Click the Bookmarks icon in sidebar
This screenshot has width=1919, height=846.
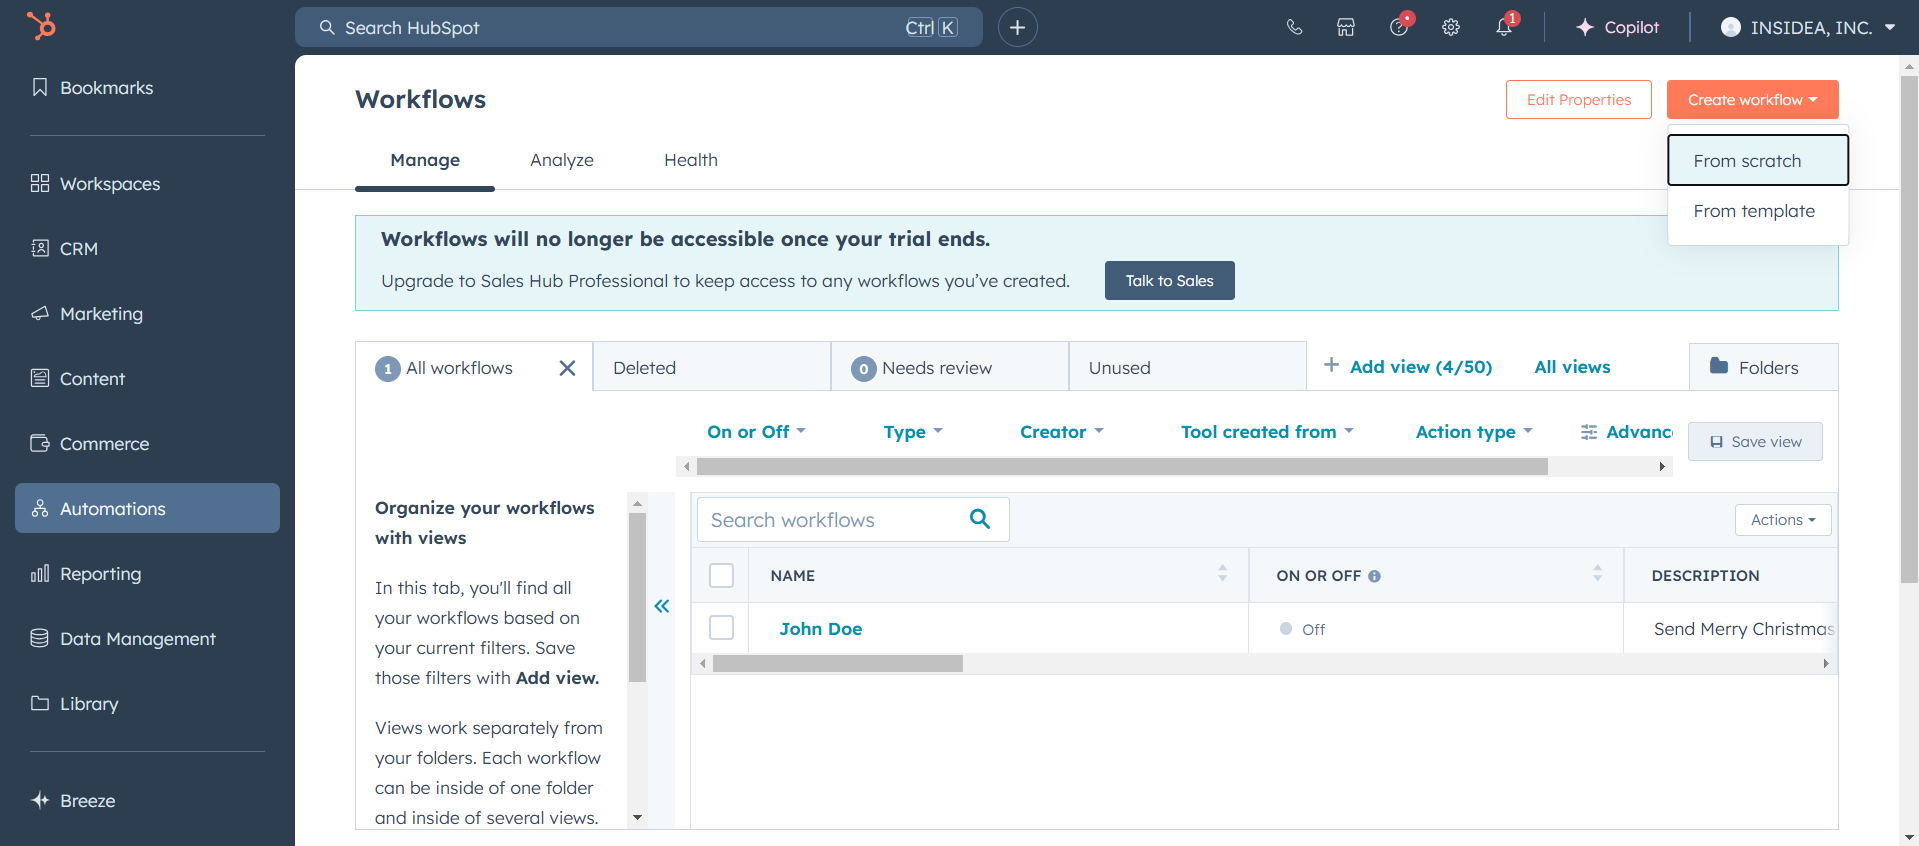point(40,87)
